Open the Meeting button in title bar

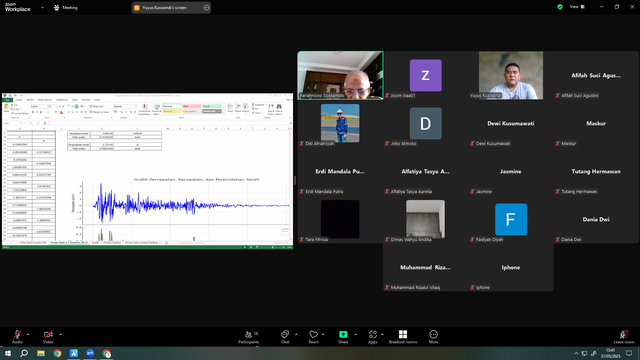[66, 7]
